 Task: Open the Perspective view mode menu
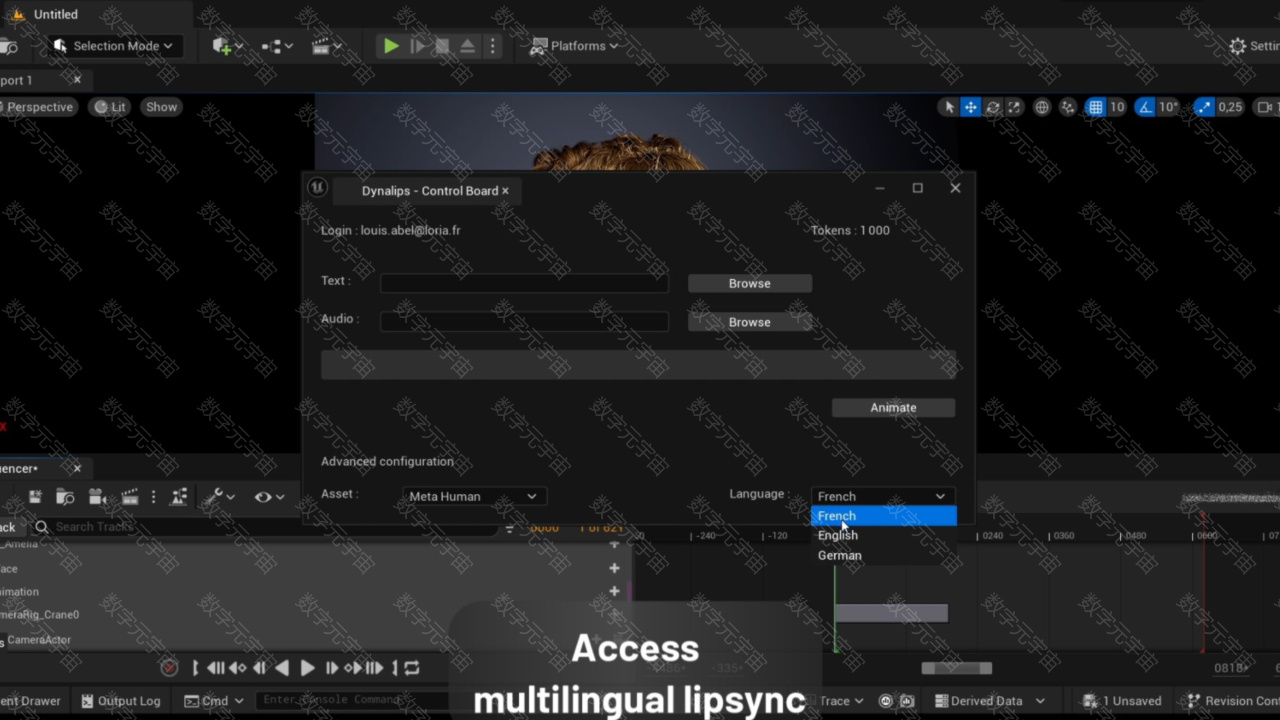click(40, 107)
